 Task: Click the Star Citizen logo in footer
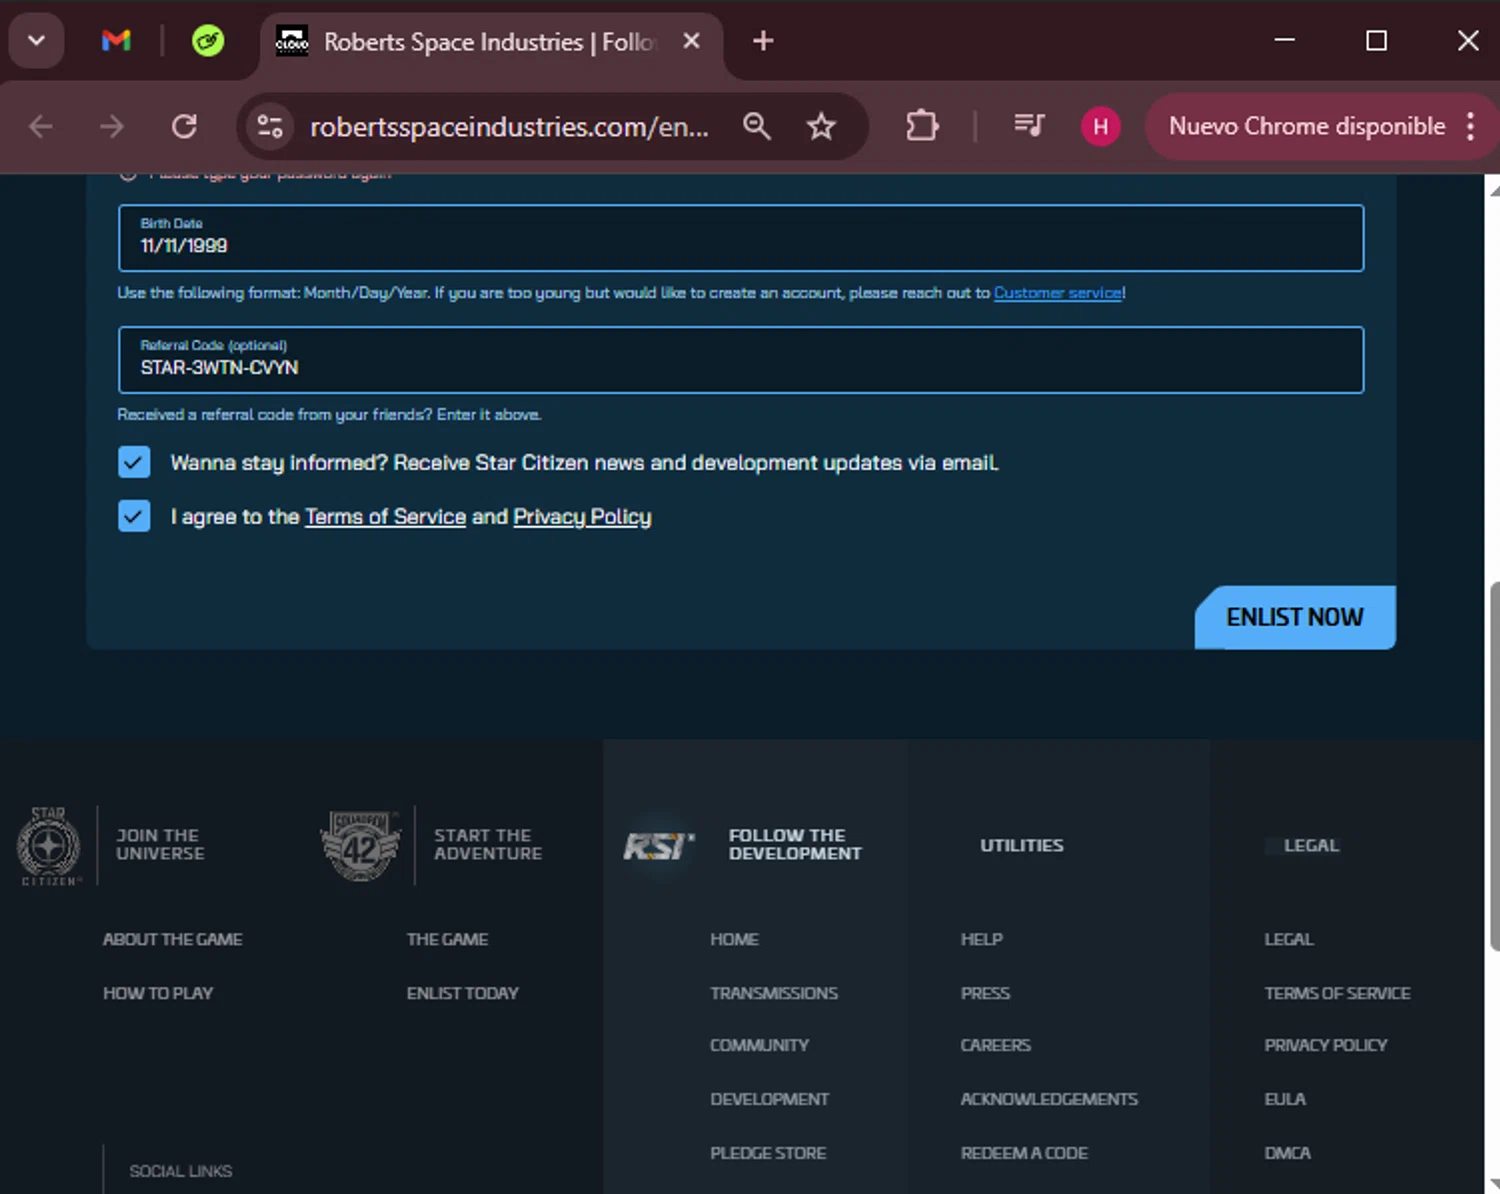tap(48, 845)
